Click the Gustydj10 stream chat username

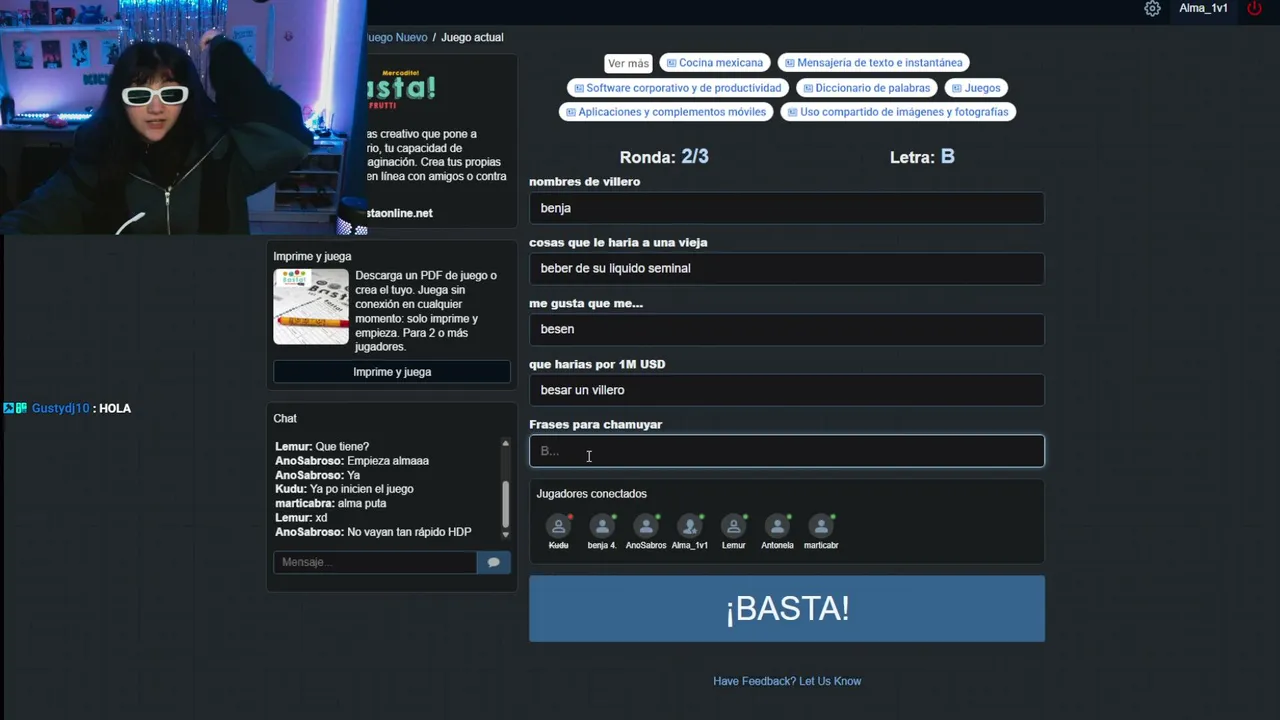tap(61, 408)
